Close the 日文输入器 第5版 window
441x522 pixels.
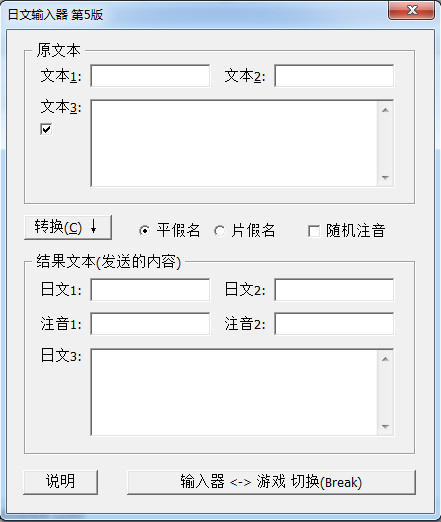click(412, 10)
